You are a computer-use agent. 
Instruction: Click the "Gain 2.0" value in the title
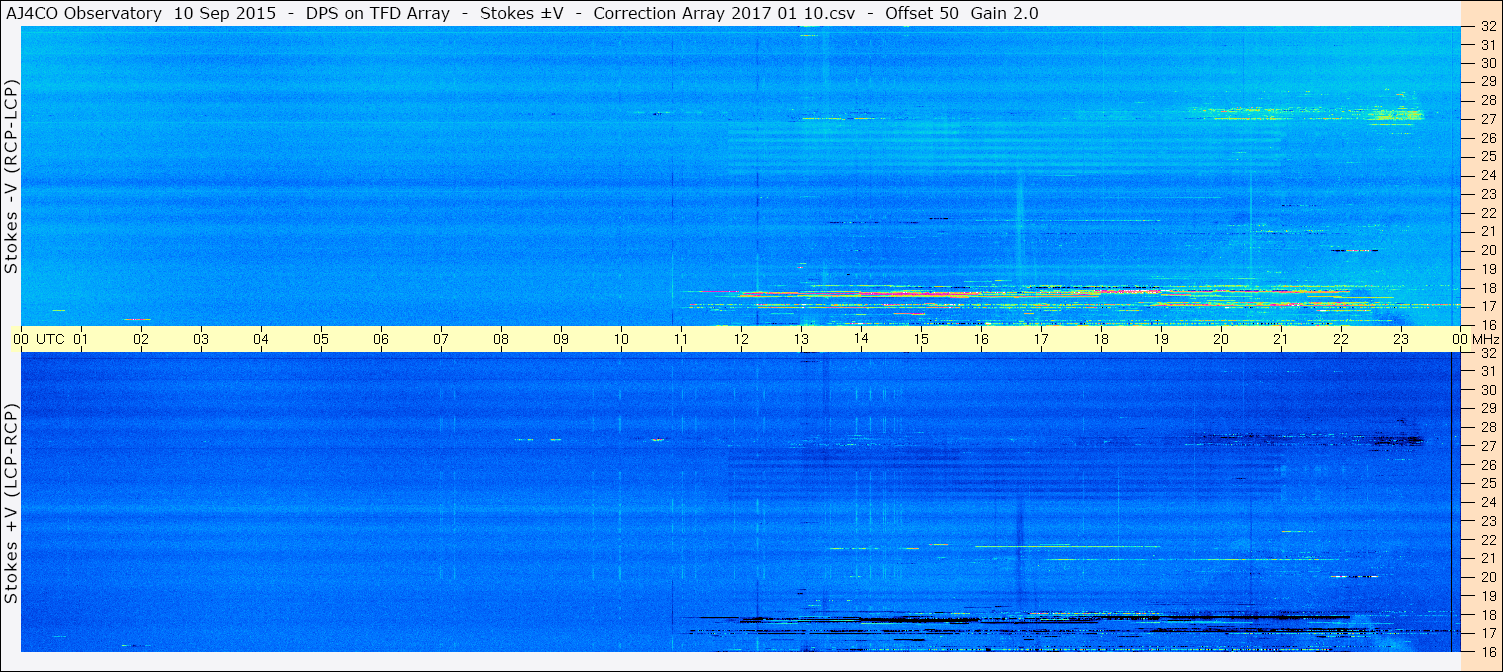tap(1004, 13)
